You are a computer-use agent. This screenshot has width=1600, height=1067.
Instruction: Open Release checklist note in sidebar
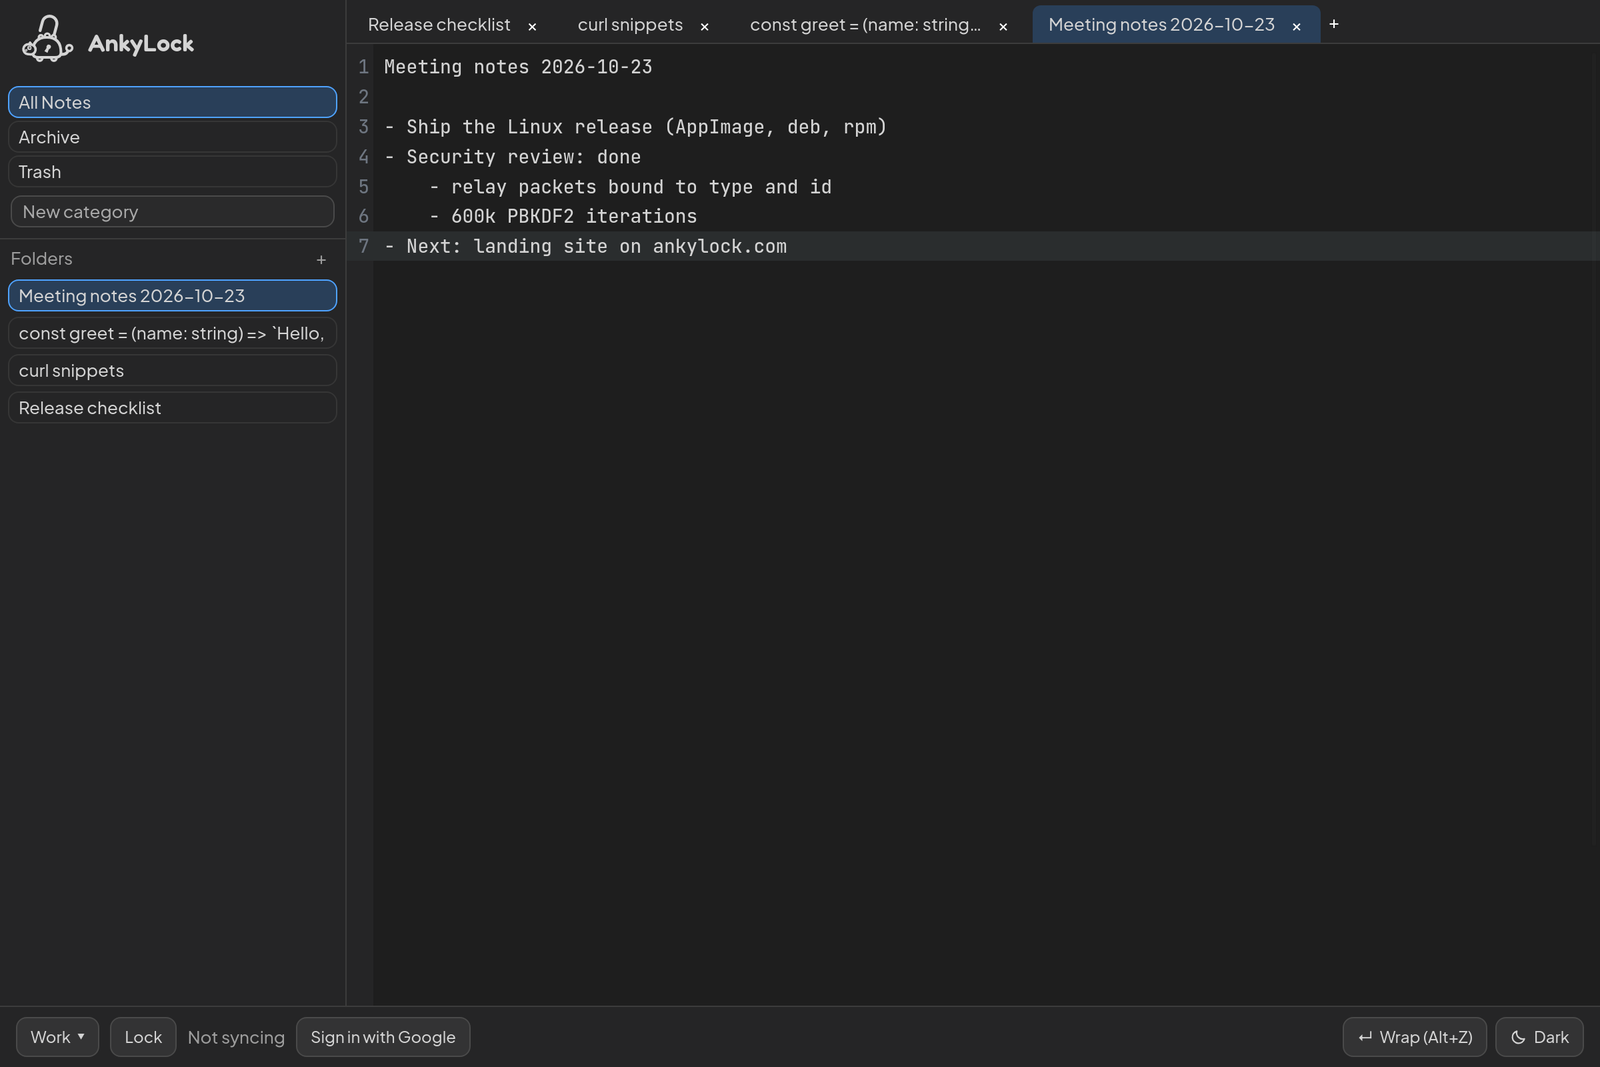coord(172,408)
